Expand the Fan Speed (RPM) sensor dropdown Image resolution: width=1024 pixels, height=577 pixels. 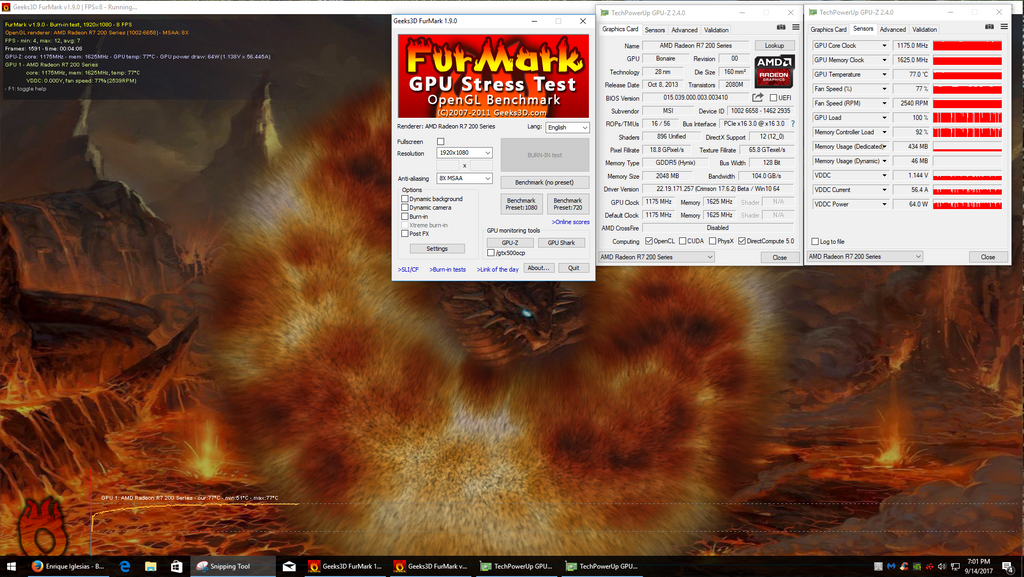(x=884, y=103)
